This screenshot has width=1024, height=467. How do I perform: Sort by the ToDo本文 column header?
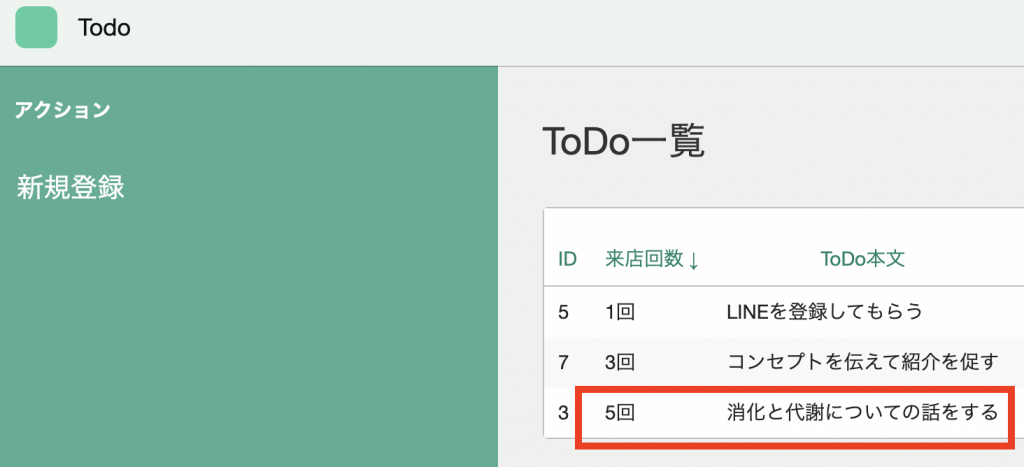(862, 259)
